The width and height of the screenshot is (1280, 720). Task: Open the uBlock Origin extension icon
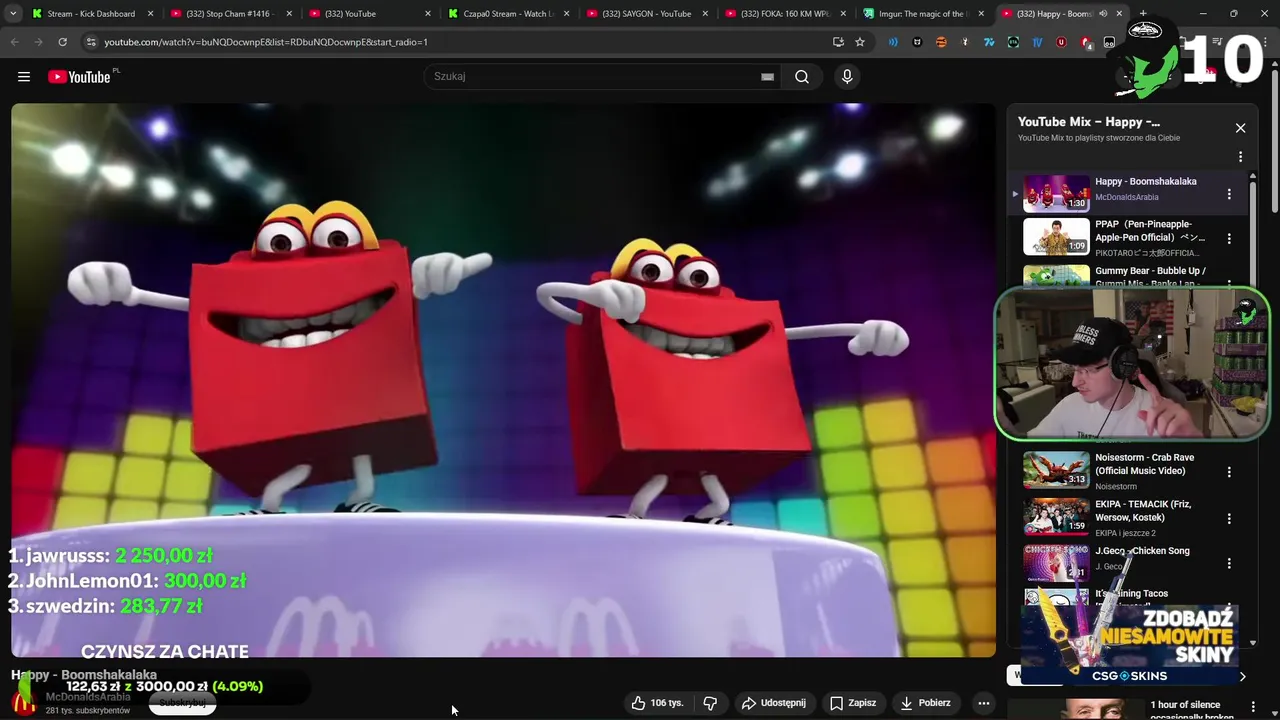click(1061, 42)
